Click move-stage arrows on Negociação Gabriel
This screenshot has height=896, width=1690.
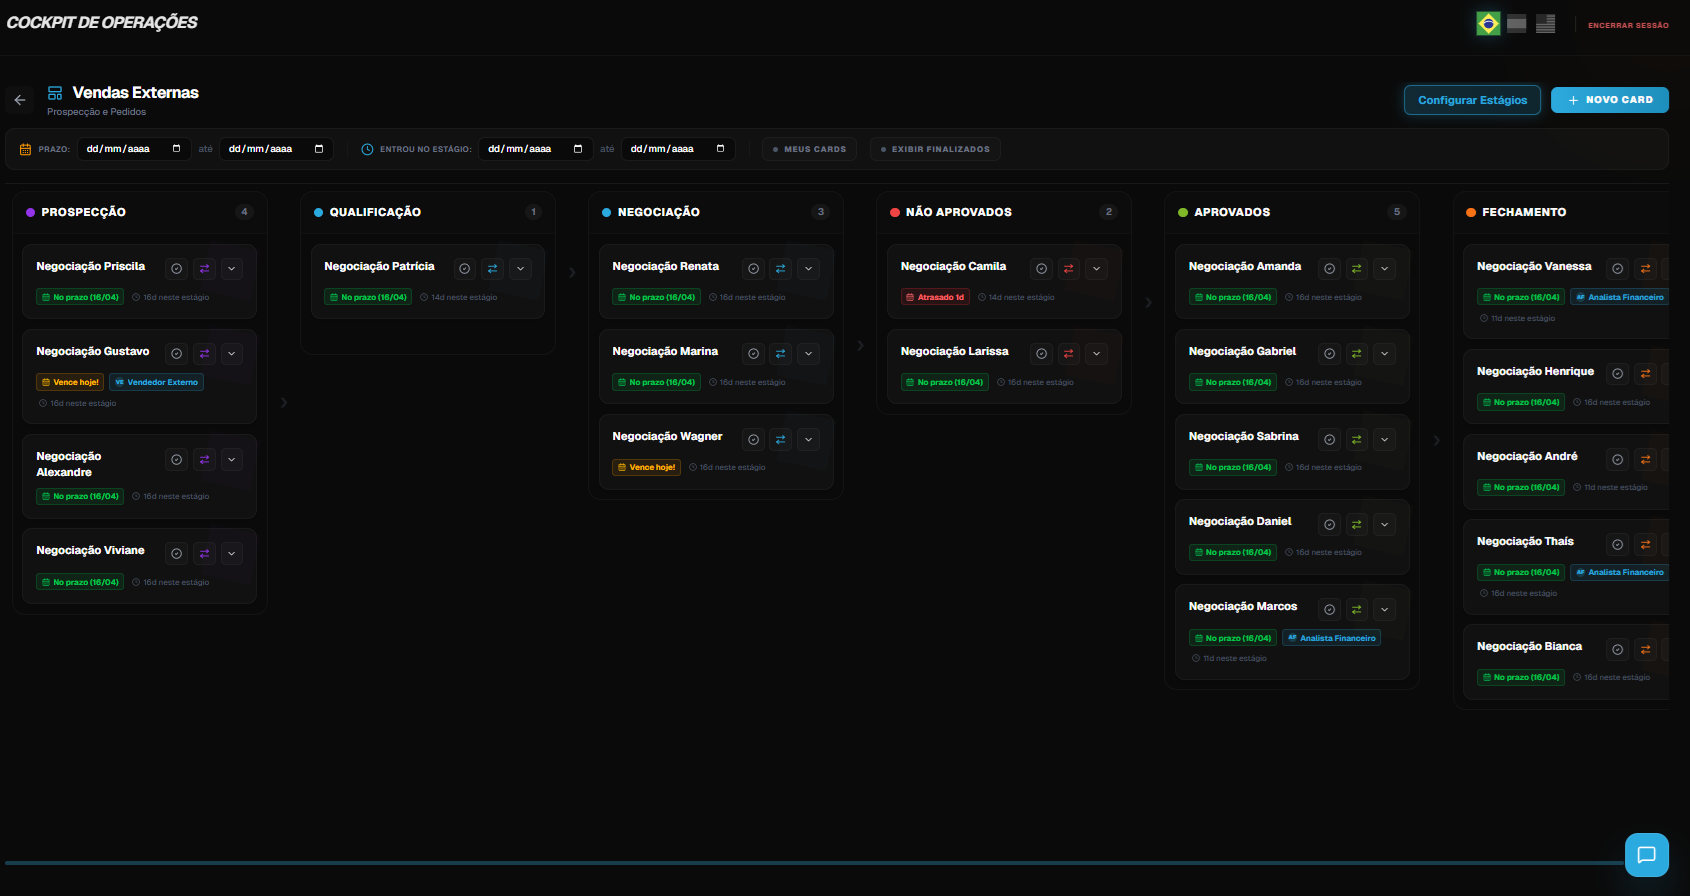[1357, 354]
